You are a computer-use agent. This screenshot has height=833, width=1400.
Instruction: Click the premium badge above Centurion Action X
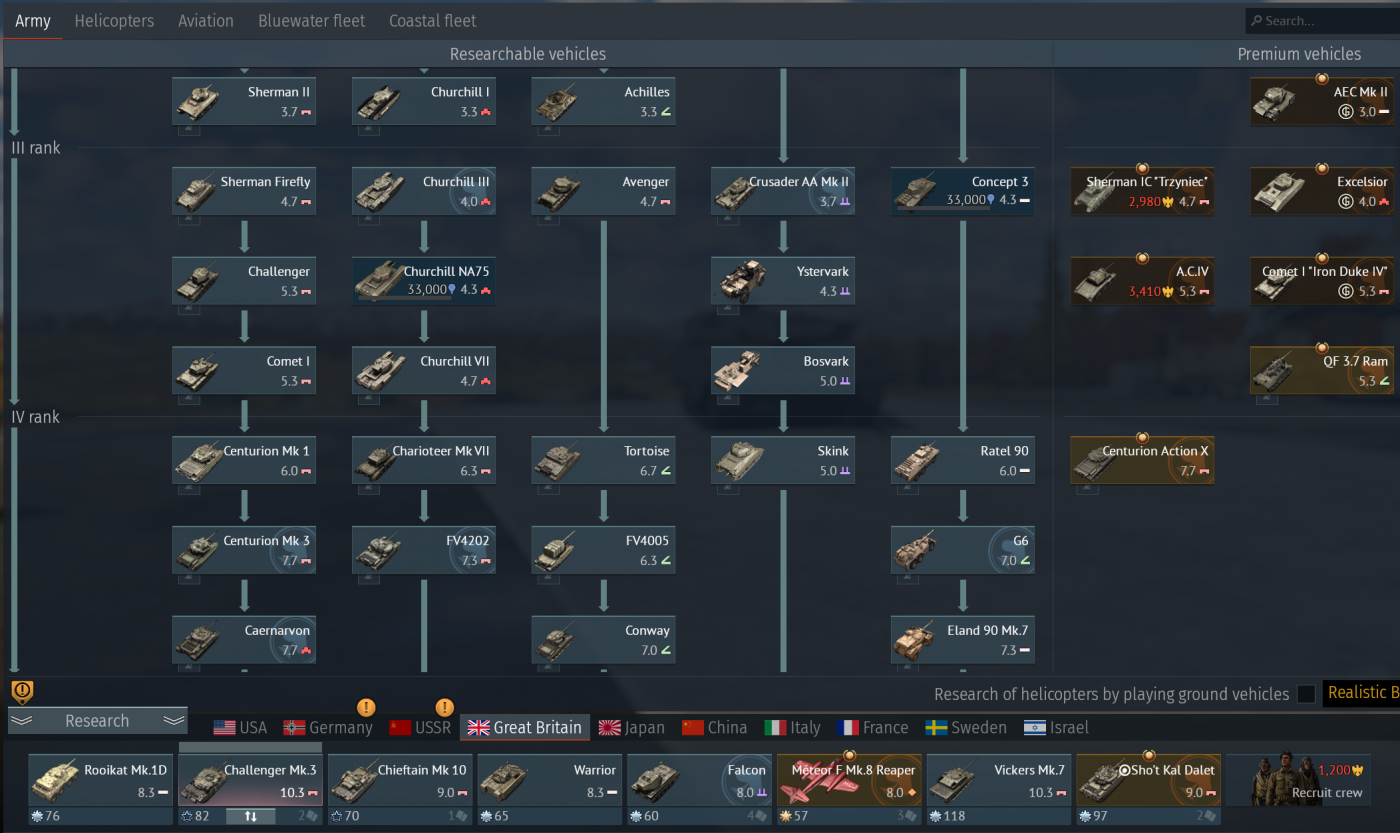click(1142, 437)
